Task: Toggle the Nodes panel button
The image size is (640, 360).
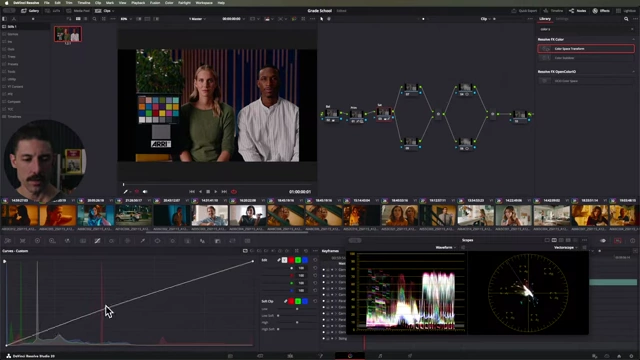Action: tap(578, 11)
